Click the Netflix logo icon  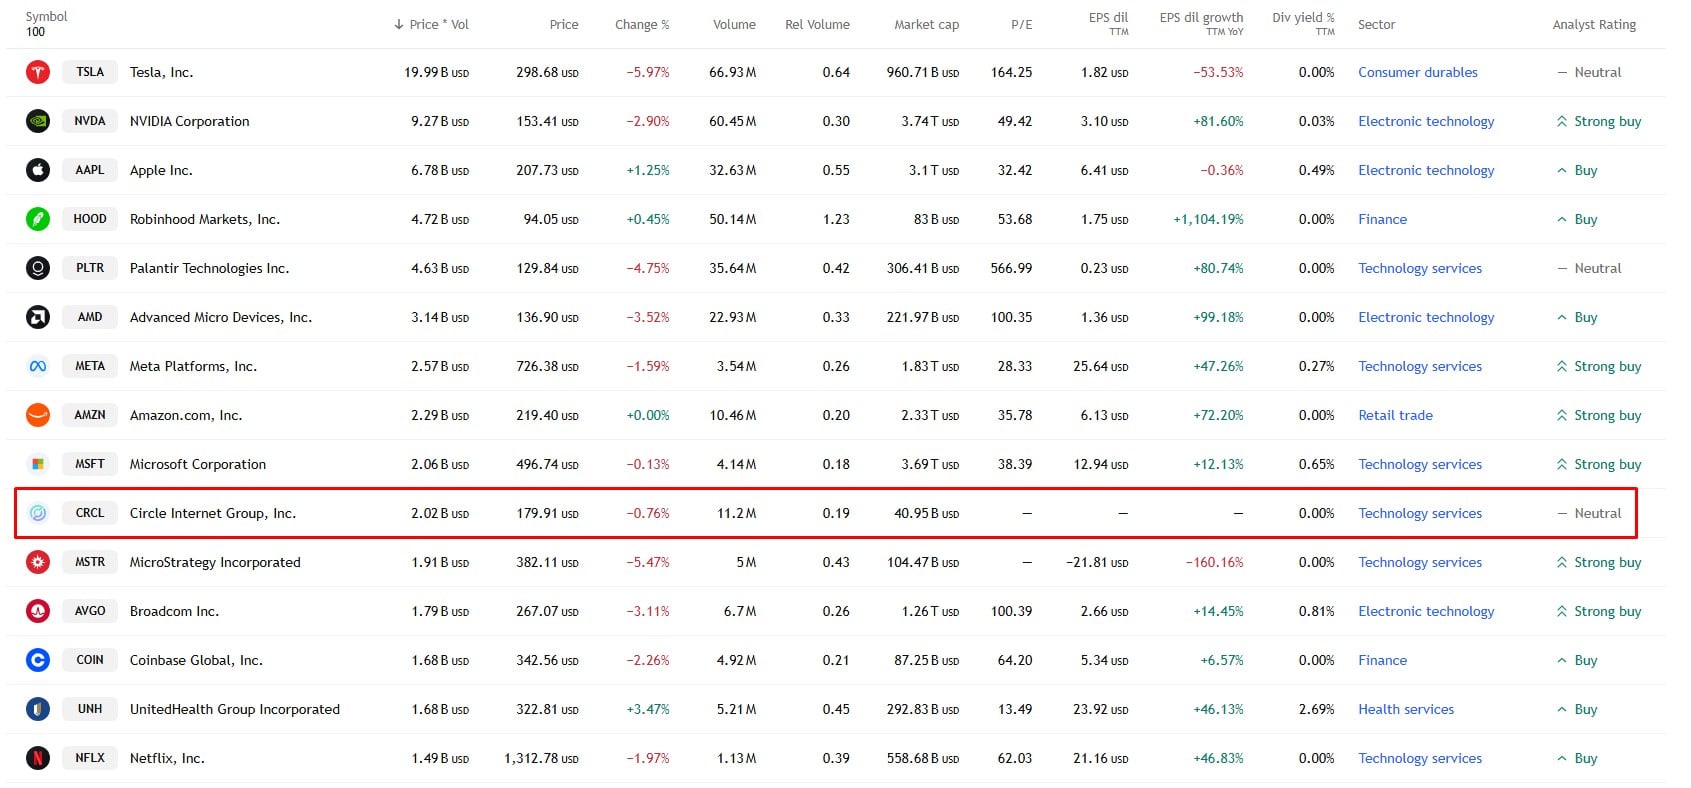coord(38,758)
